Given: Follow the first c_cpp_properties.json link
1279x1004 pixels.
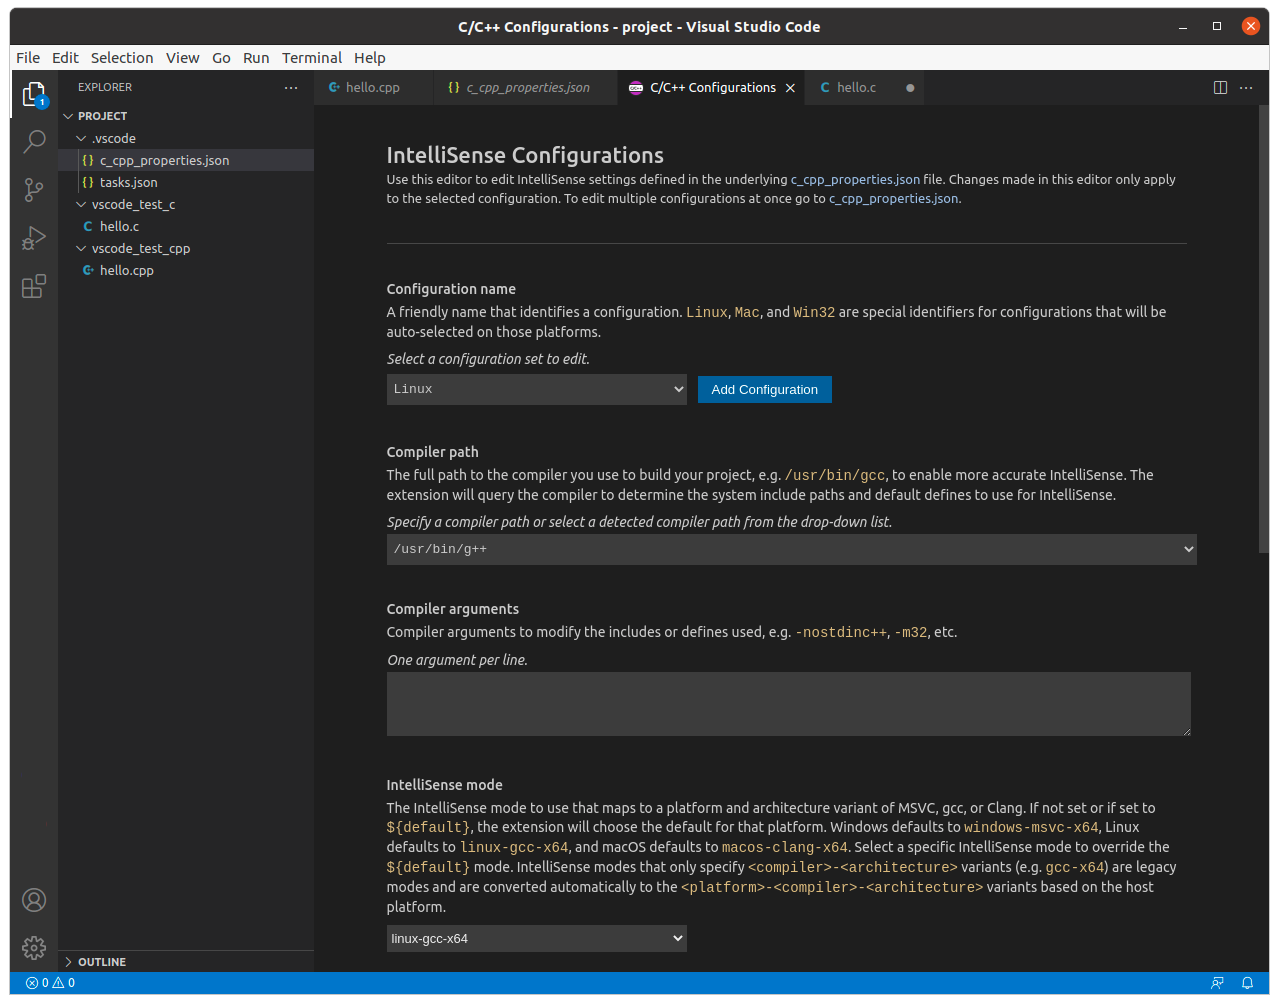Looking at the screenshot, I should coord(855,180).
